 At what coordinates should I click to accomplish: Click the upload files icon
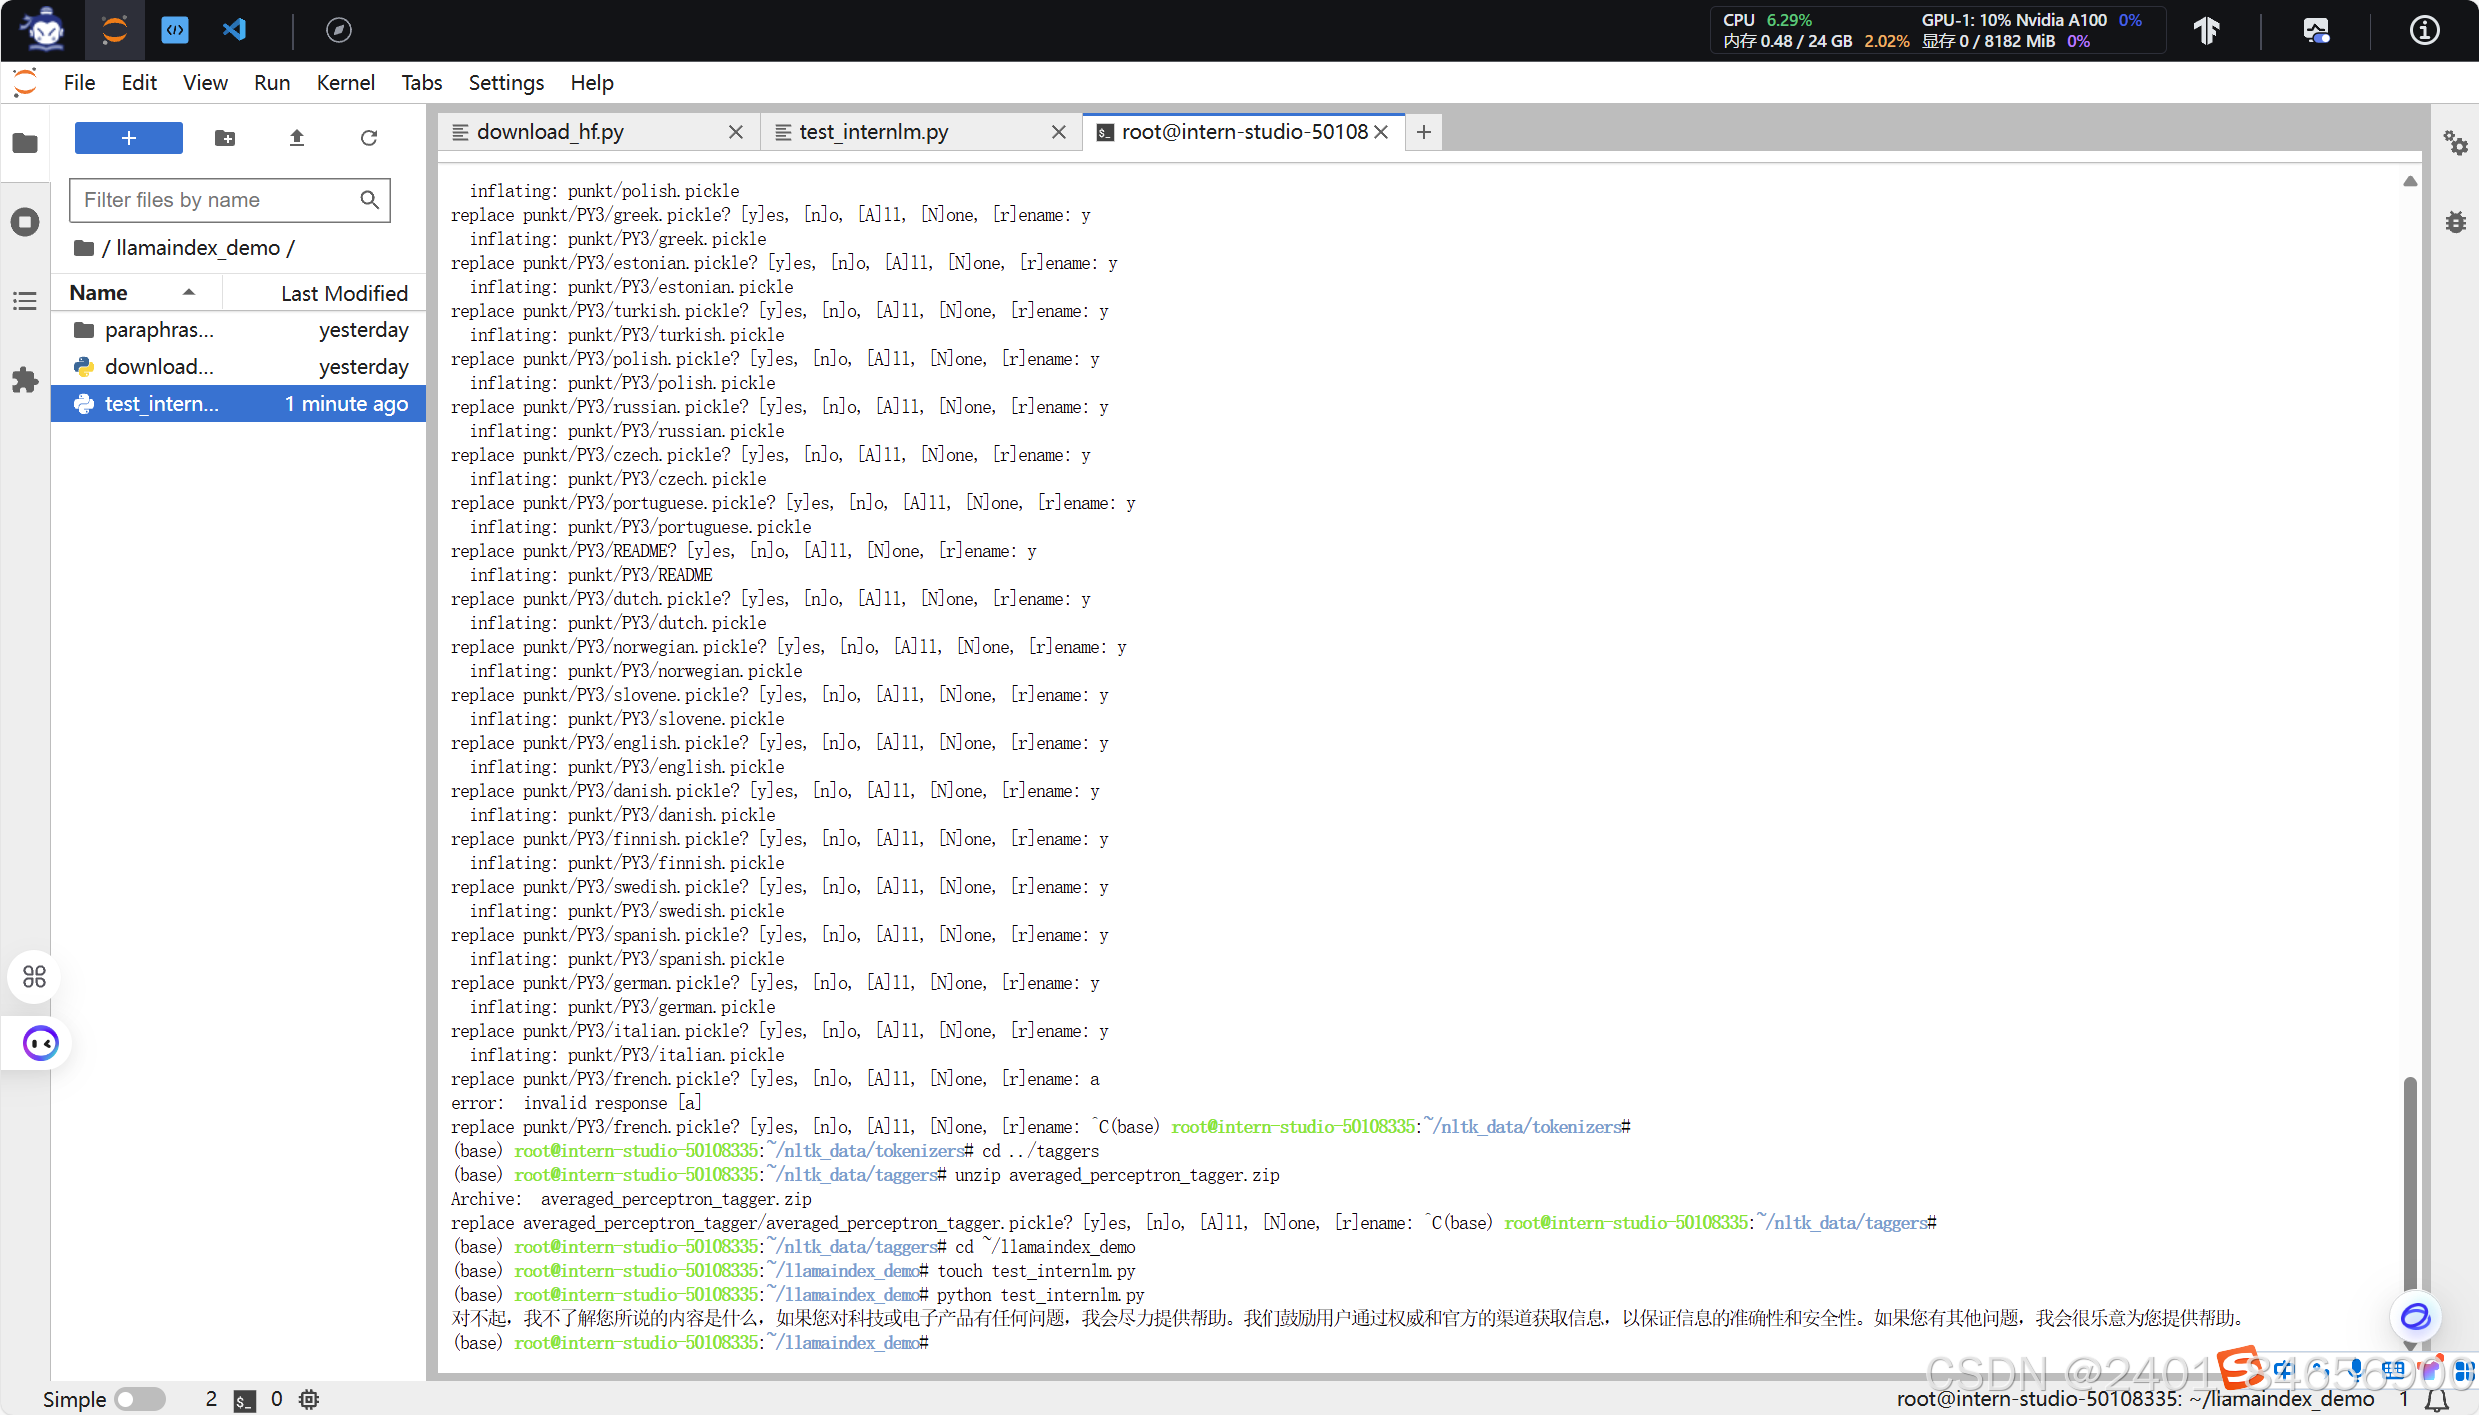[x=296, y=138]
